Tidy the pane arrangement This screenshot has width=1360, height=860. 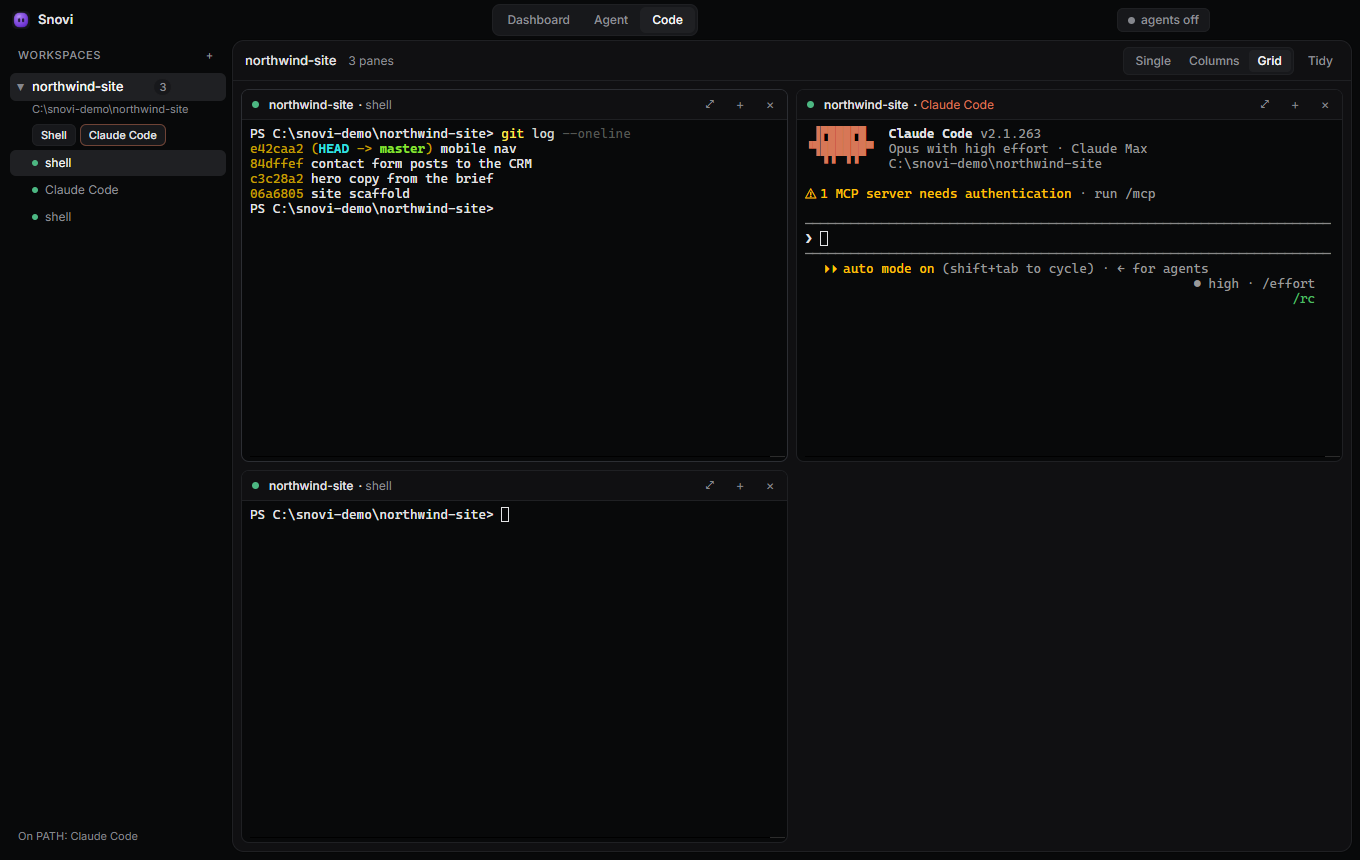(1320, 61)
